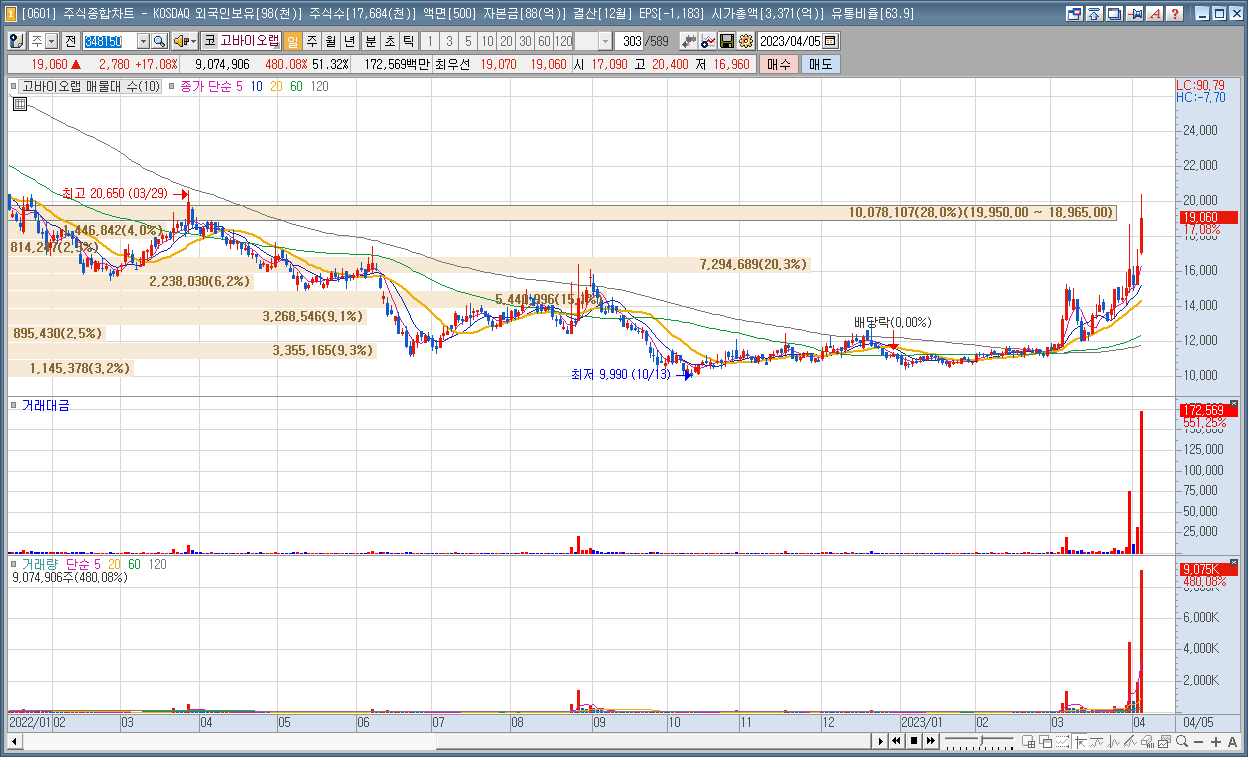Click the data table grid icon on chart

(20, 103)
